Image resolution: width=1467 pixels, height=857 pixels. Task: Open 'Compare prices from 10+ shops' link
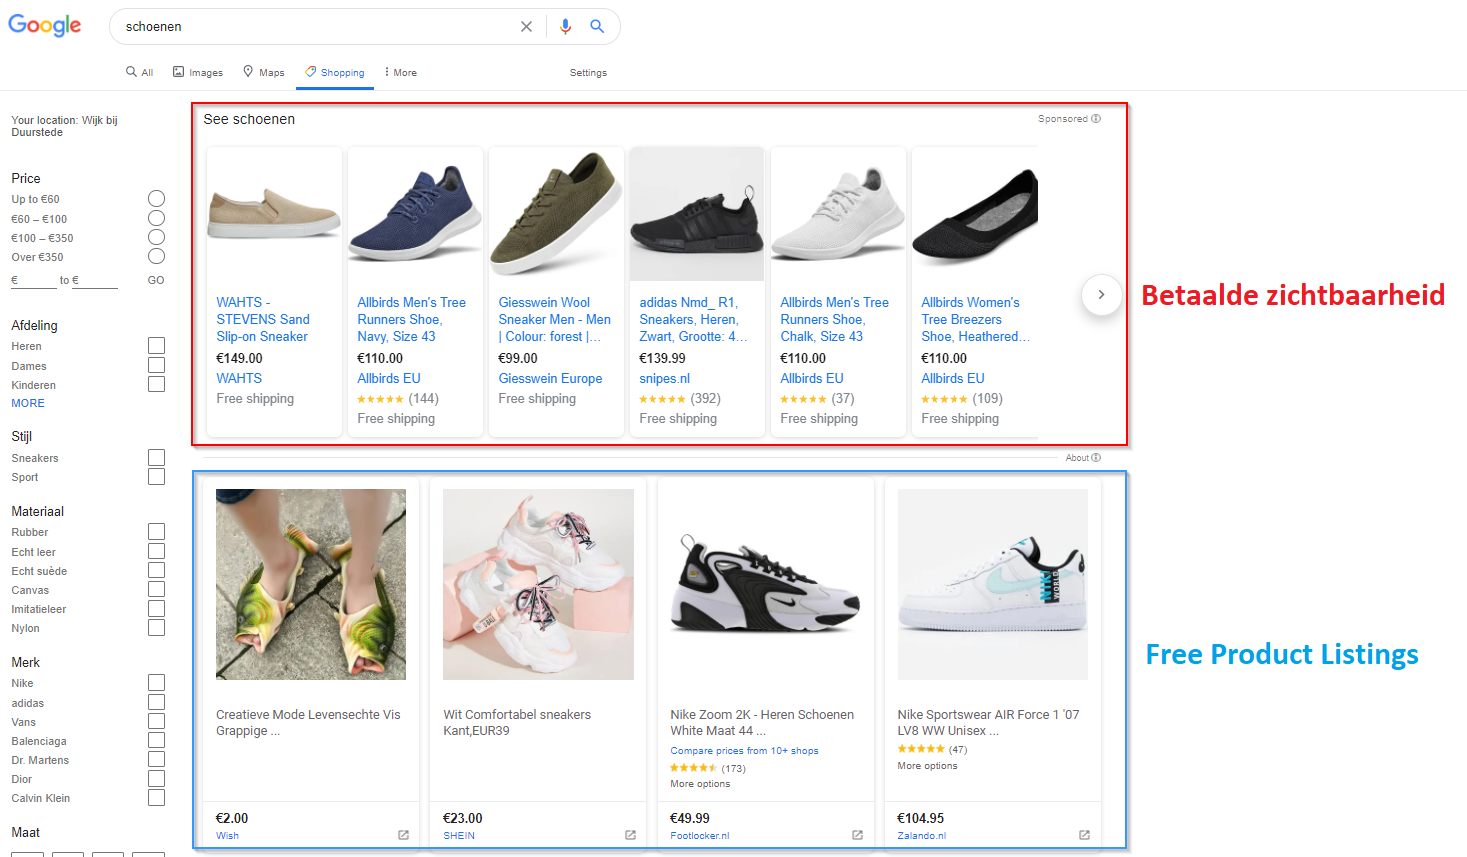pyautogui.click(x=744, y=750)
